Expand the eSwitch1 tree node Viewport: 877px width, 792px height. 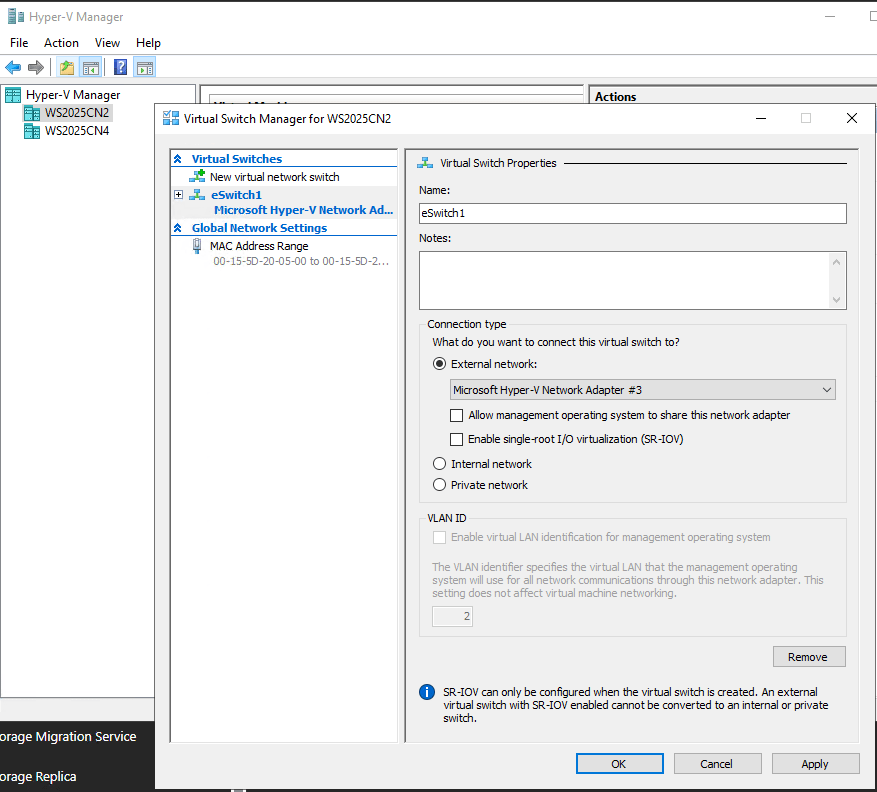[177, 194]
